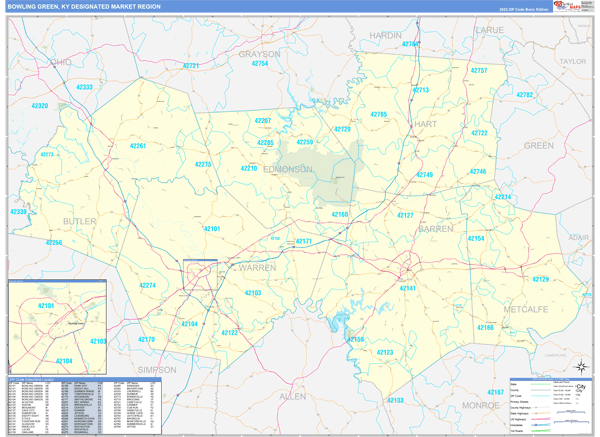600x437 pixels.
Task: Select the HART county label
Action: pyautogui.click(x=425, y=124)
